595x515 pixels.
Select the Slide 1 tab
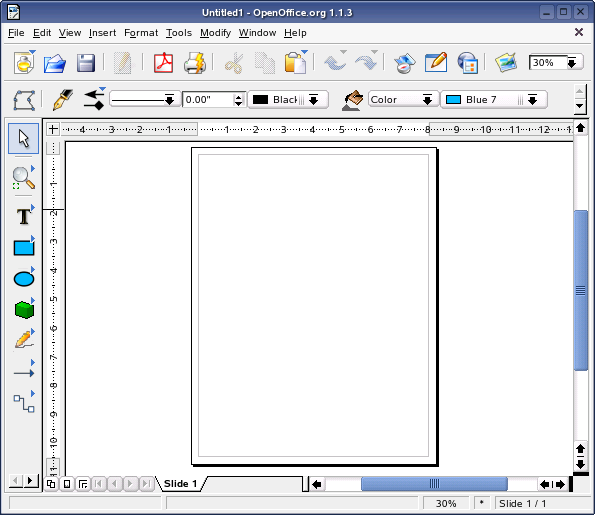[x=180, y=484]
